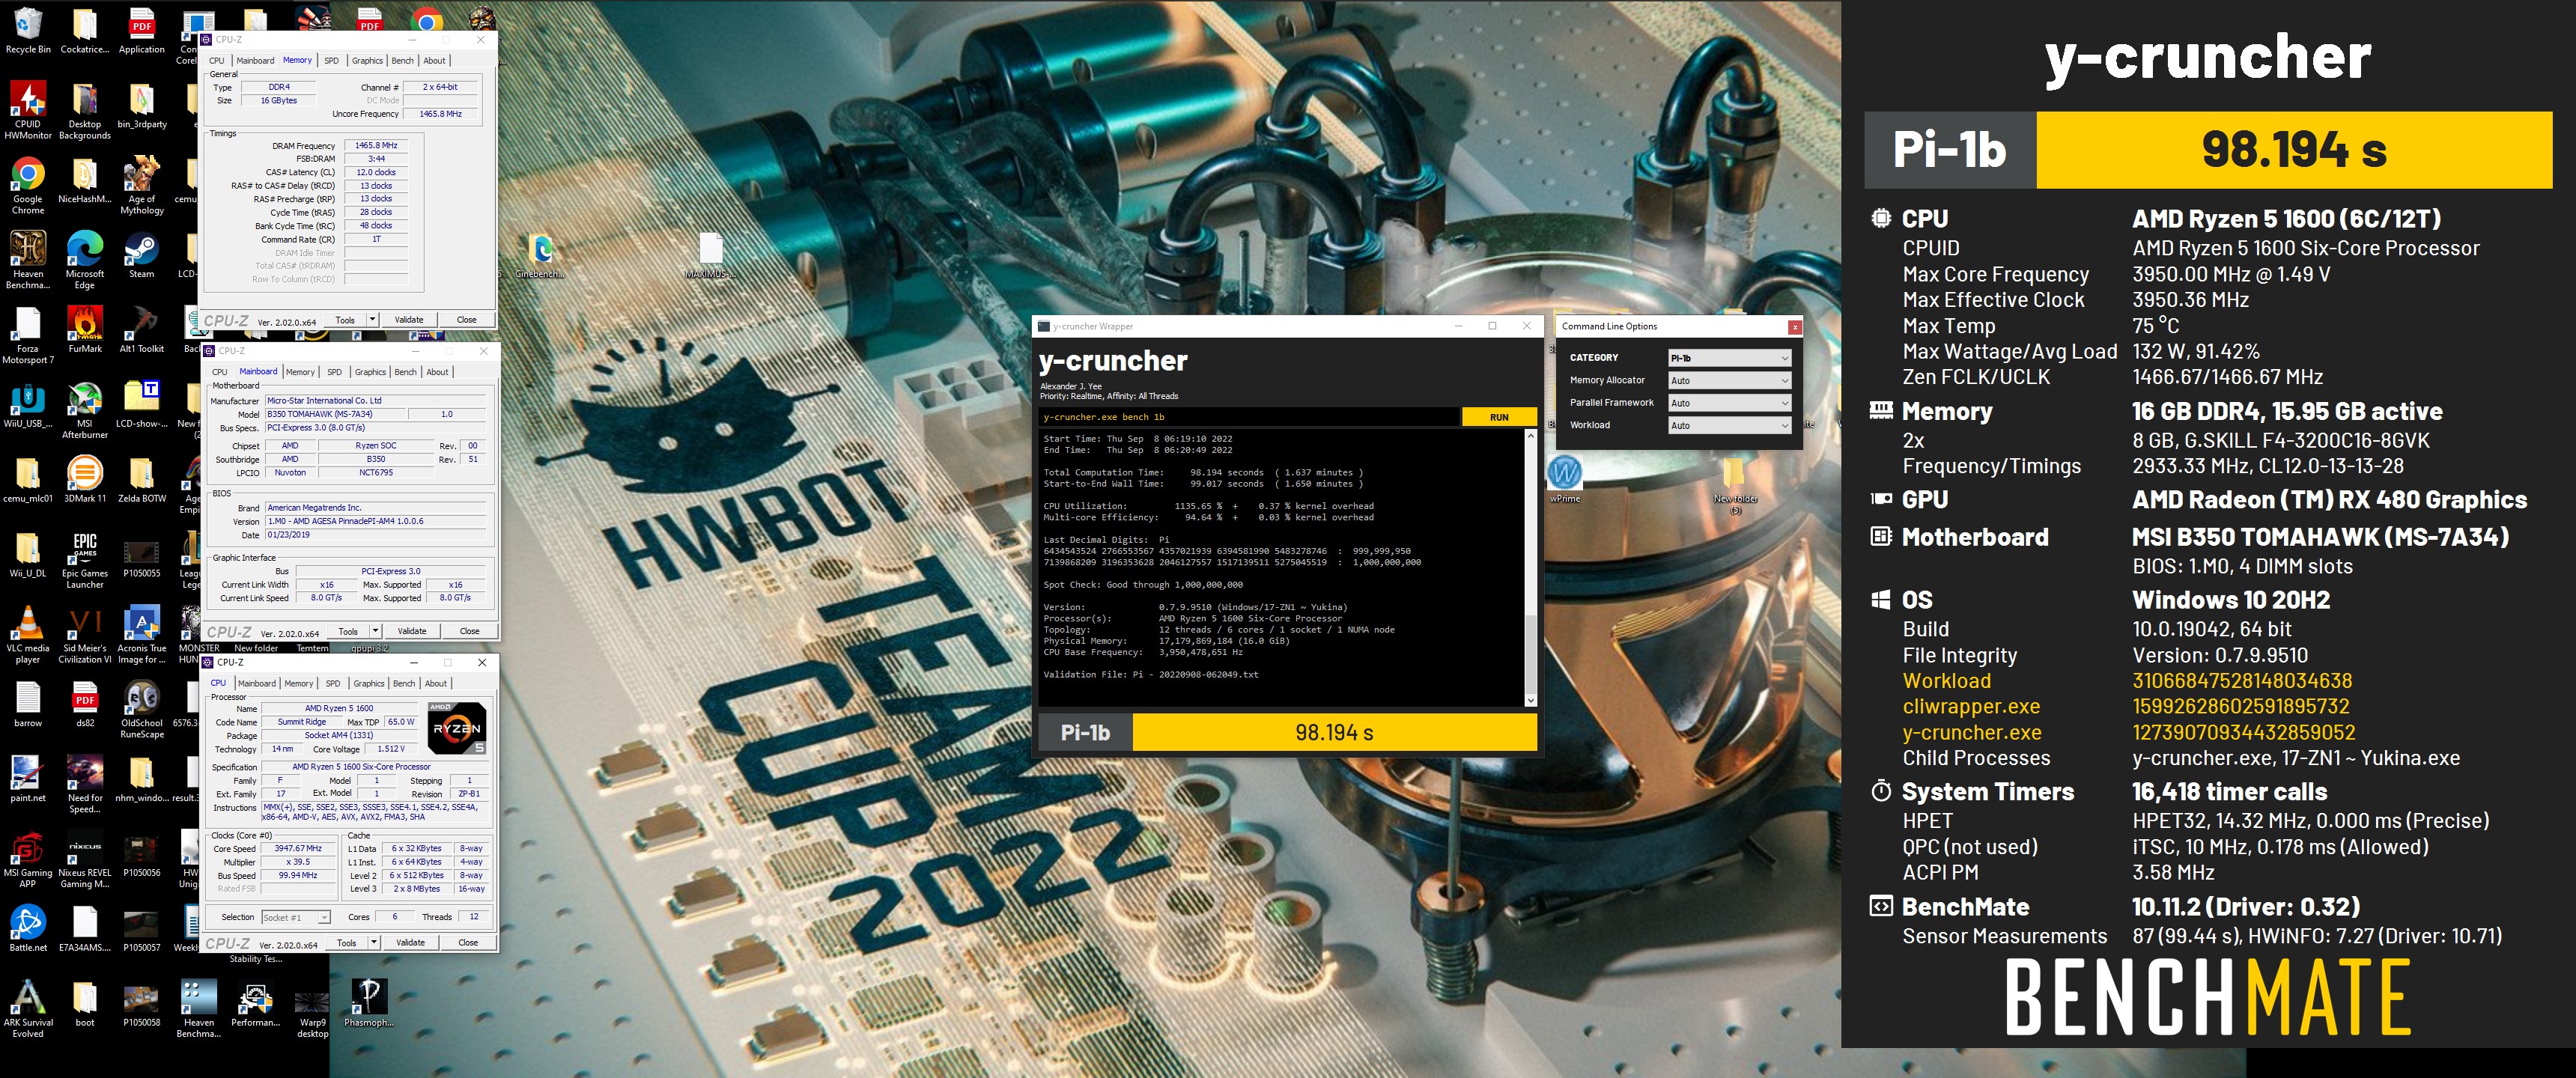Open Battle.net desktop shortcut
The height and width of the screenshot is (1078, 2576).
[x=28, y=928]
